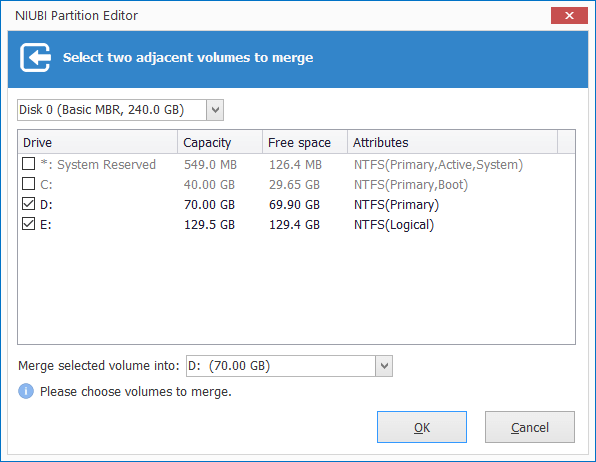
Task: Confirm merge with the OK button
Action: point(422,427)
